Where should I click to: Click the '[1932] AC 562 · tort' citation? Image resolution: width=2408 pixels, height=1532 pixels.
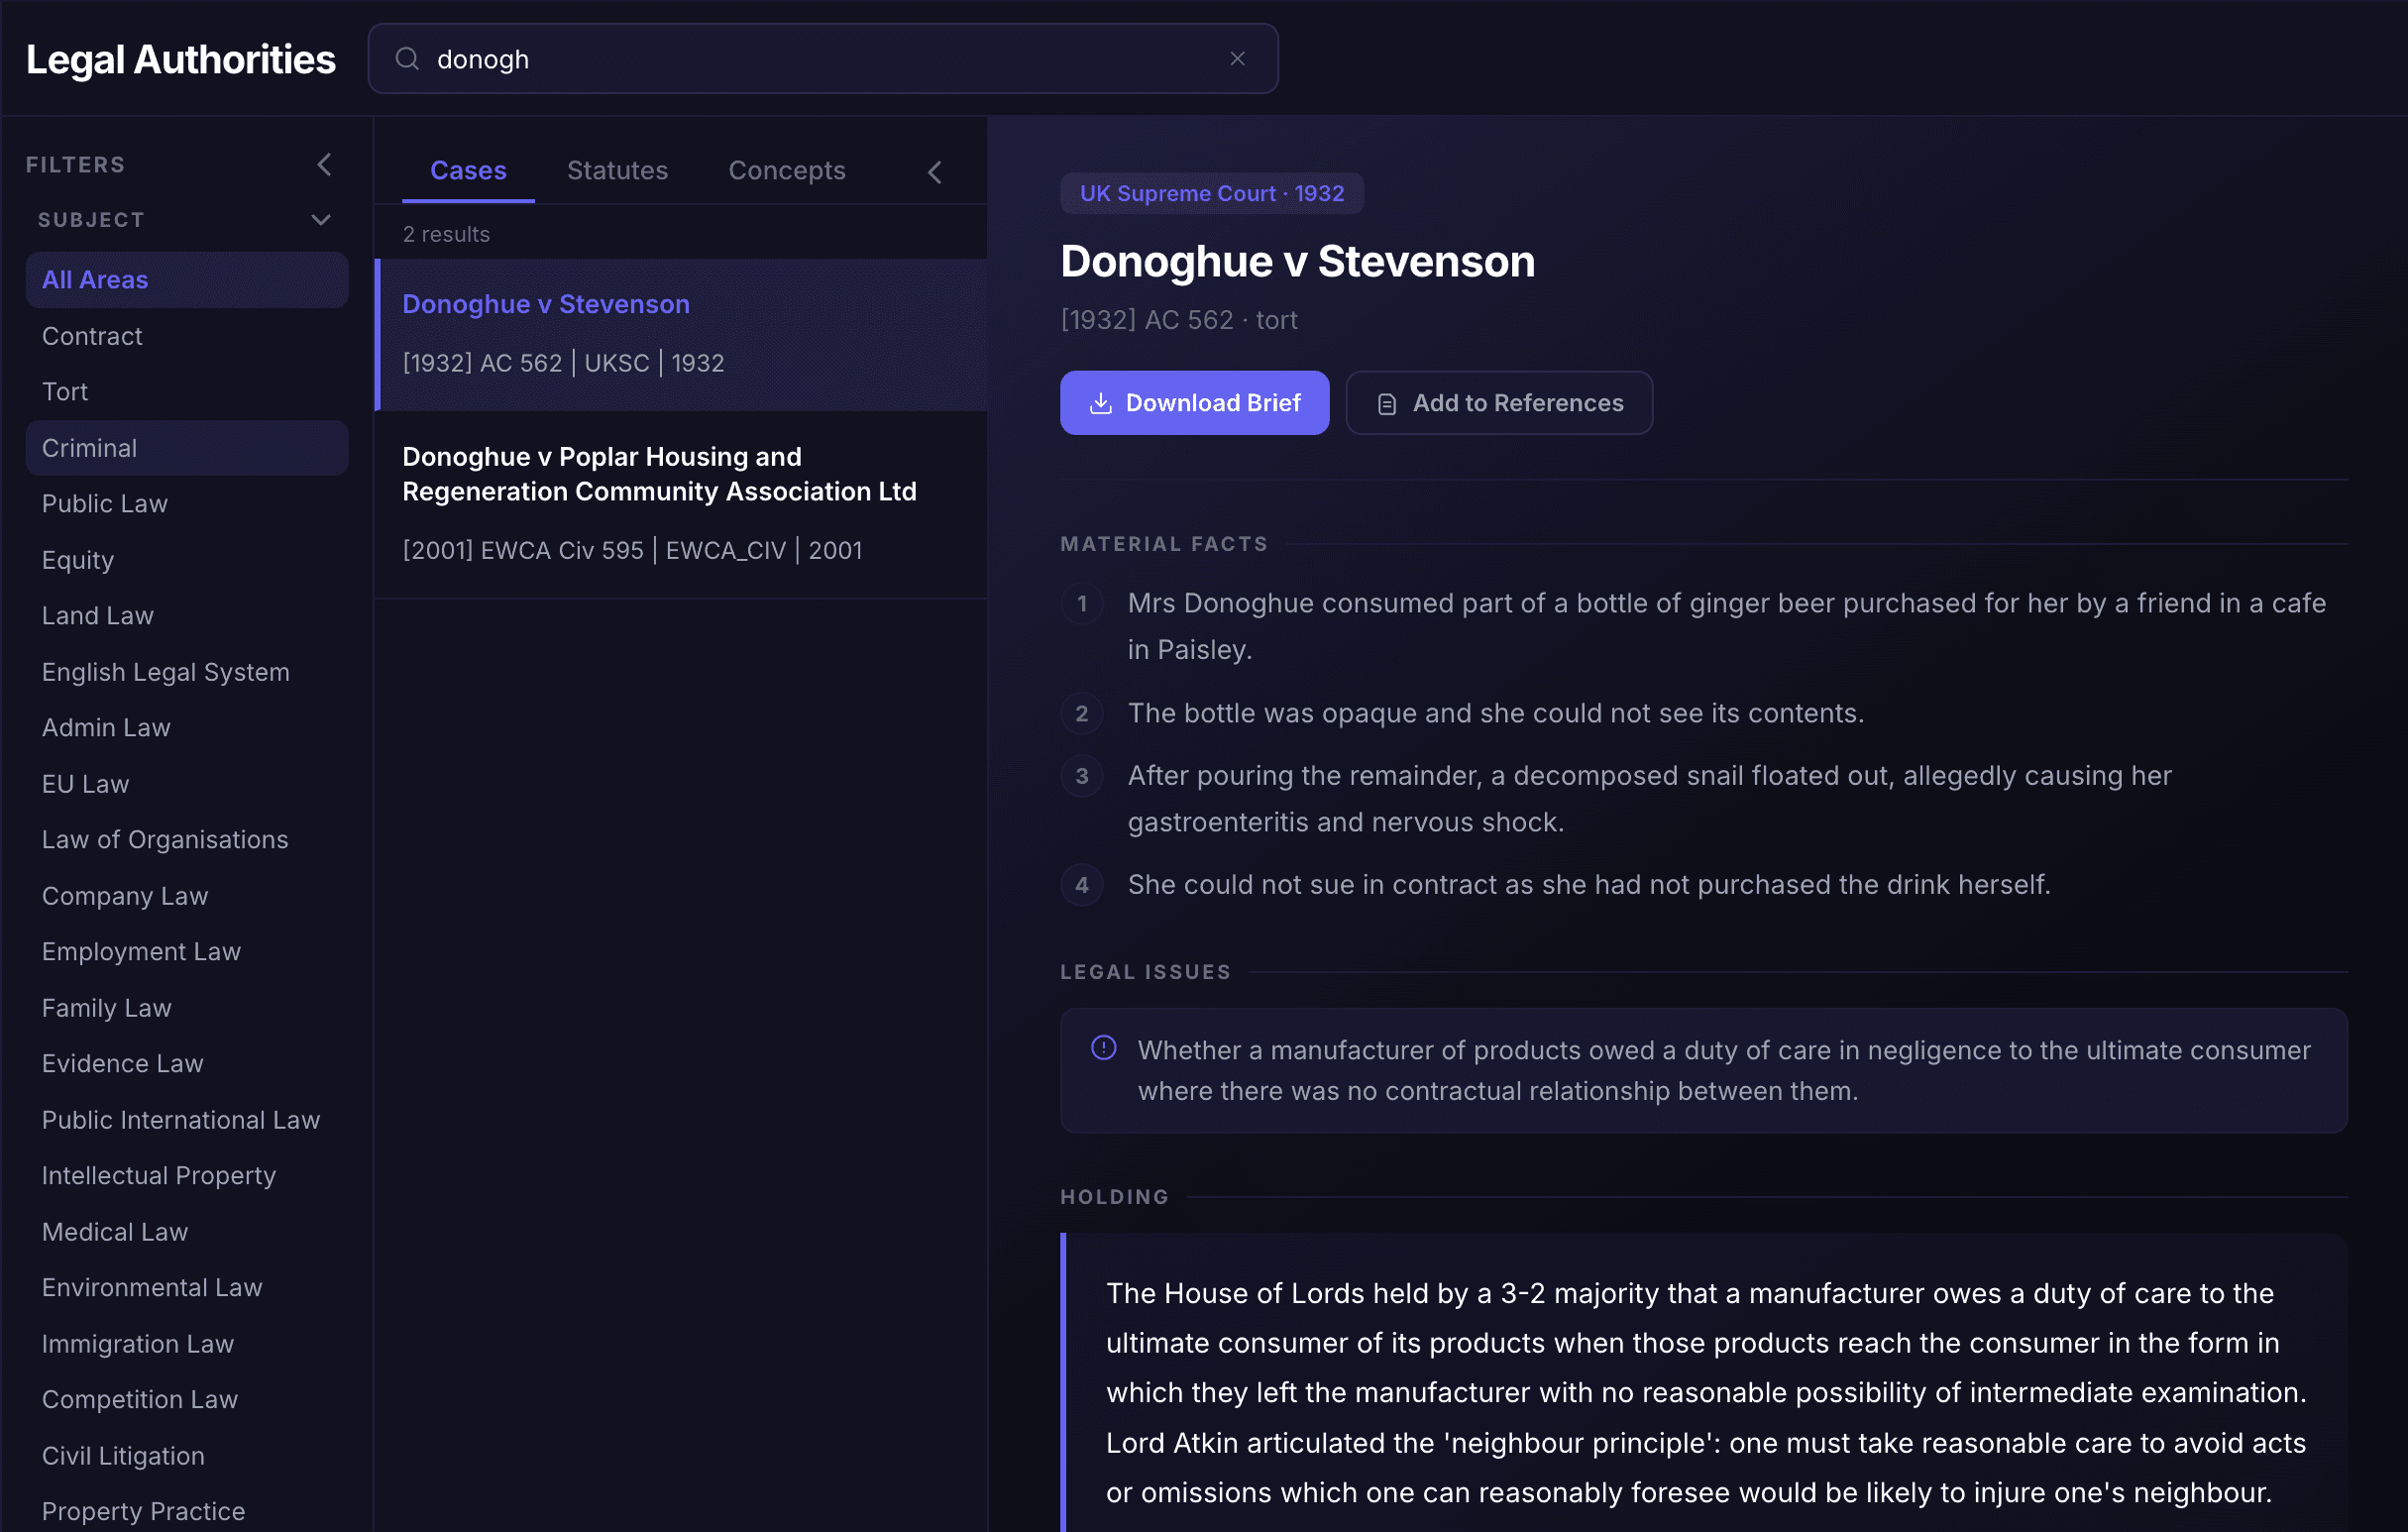(x=1179, y=320)
